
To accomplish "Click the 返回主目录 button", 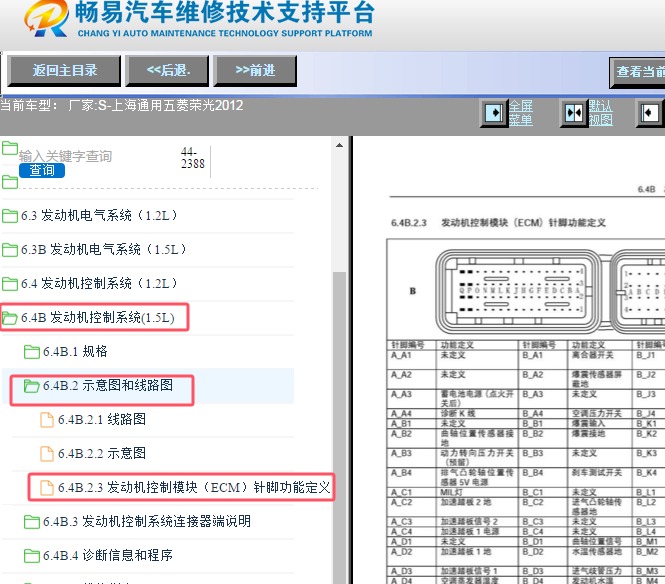I will coord(64,70).
